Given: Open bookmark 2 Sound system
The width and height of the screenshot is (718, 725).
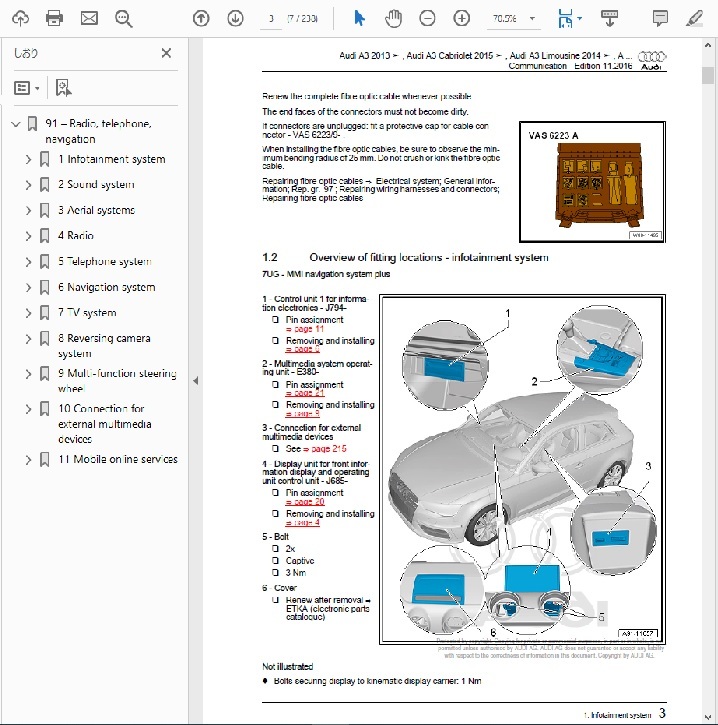Looking at the screenshot, I should tap(96, 184).
